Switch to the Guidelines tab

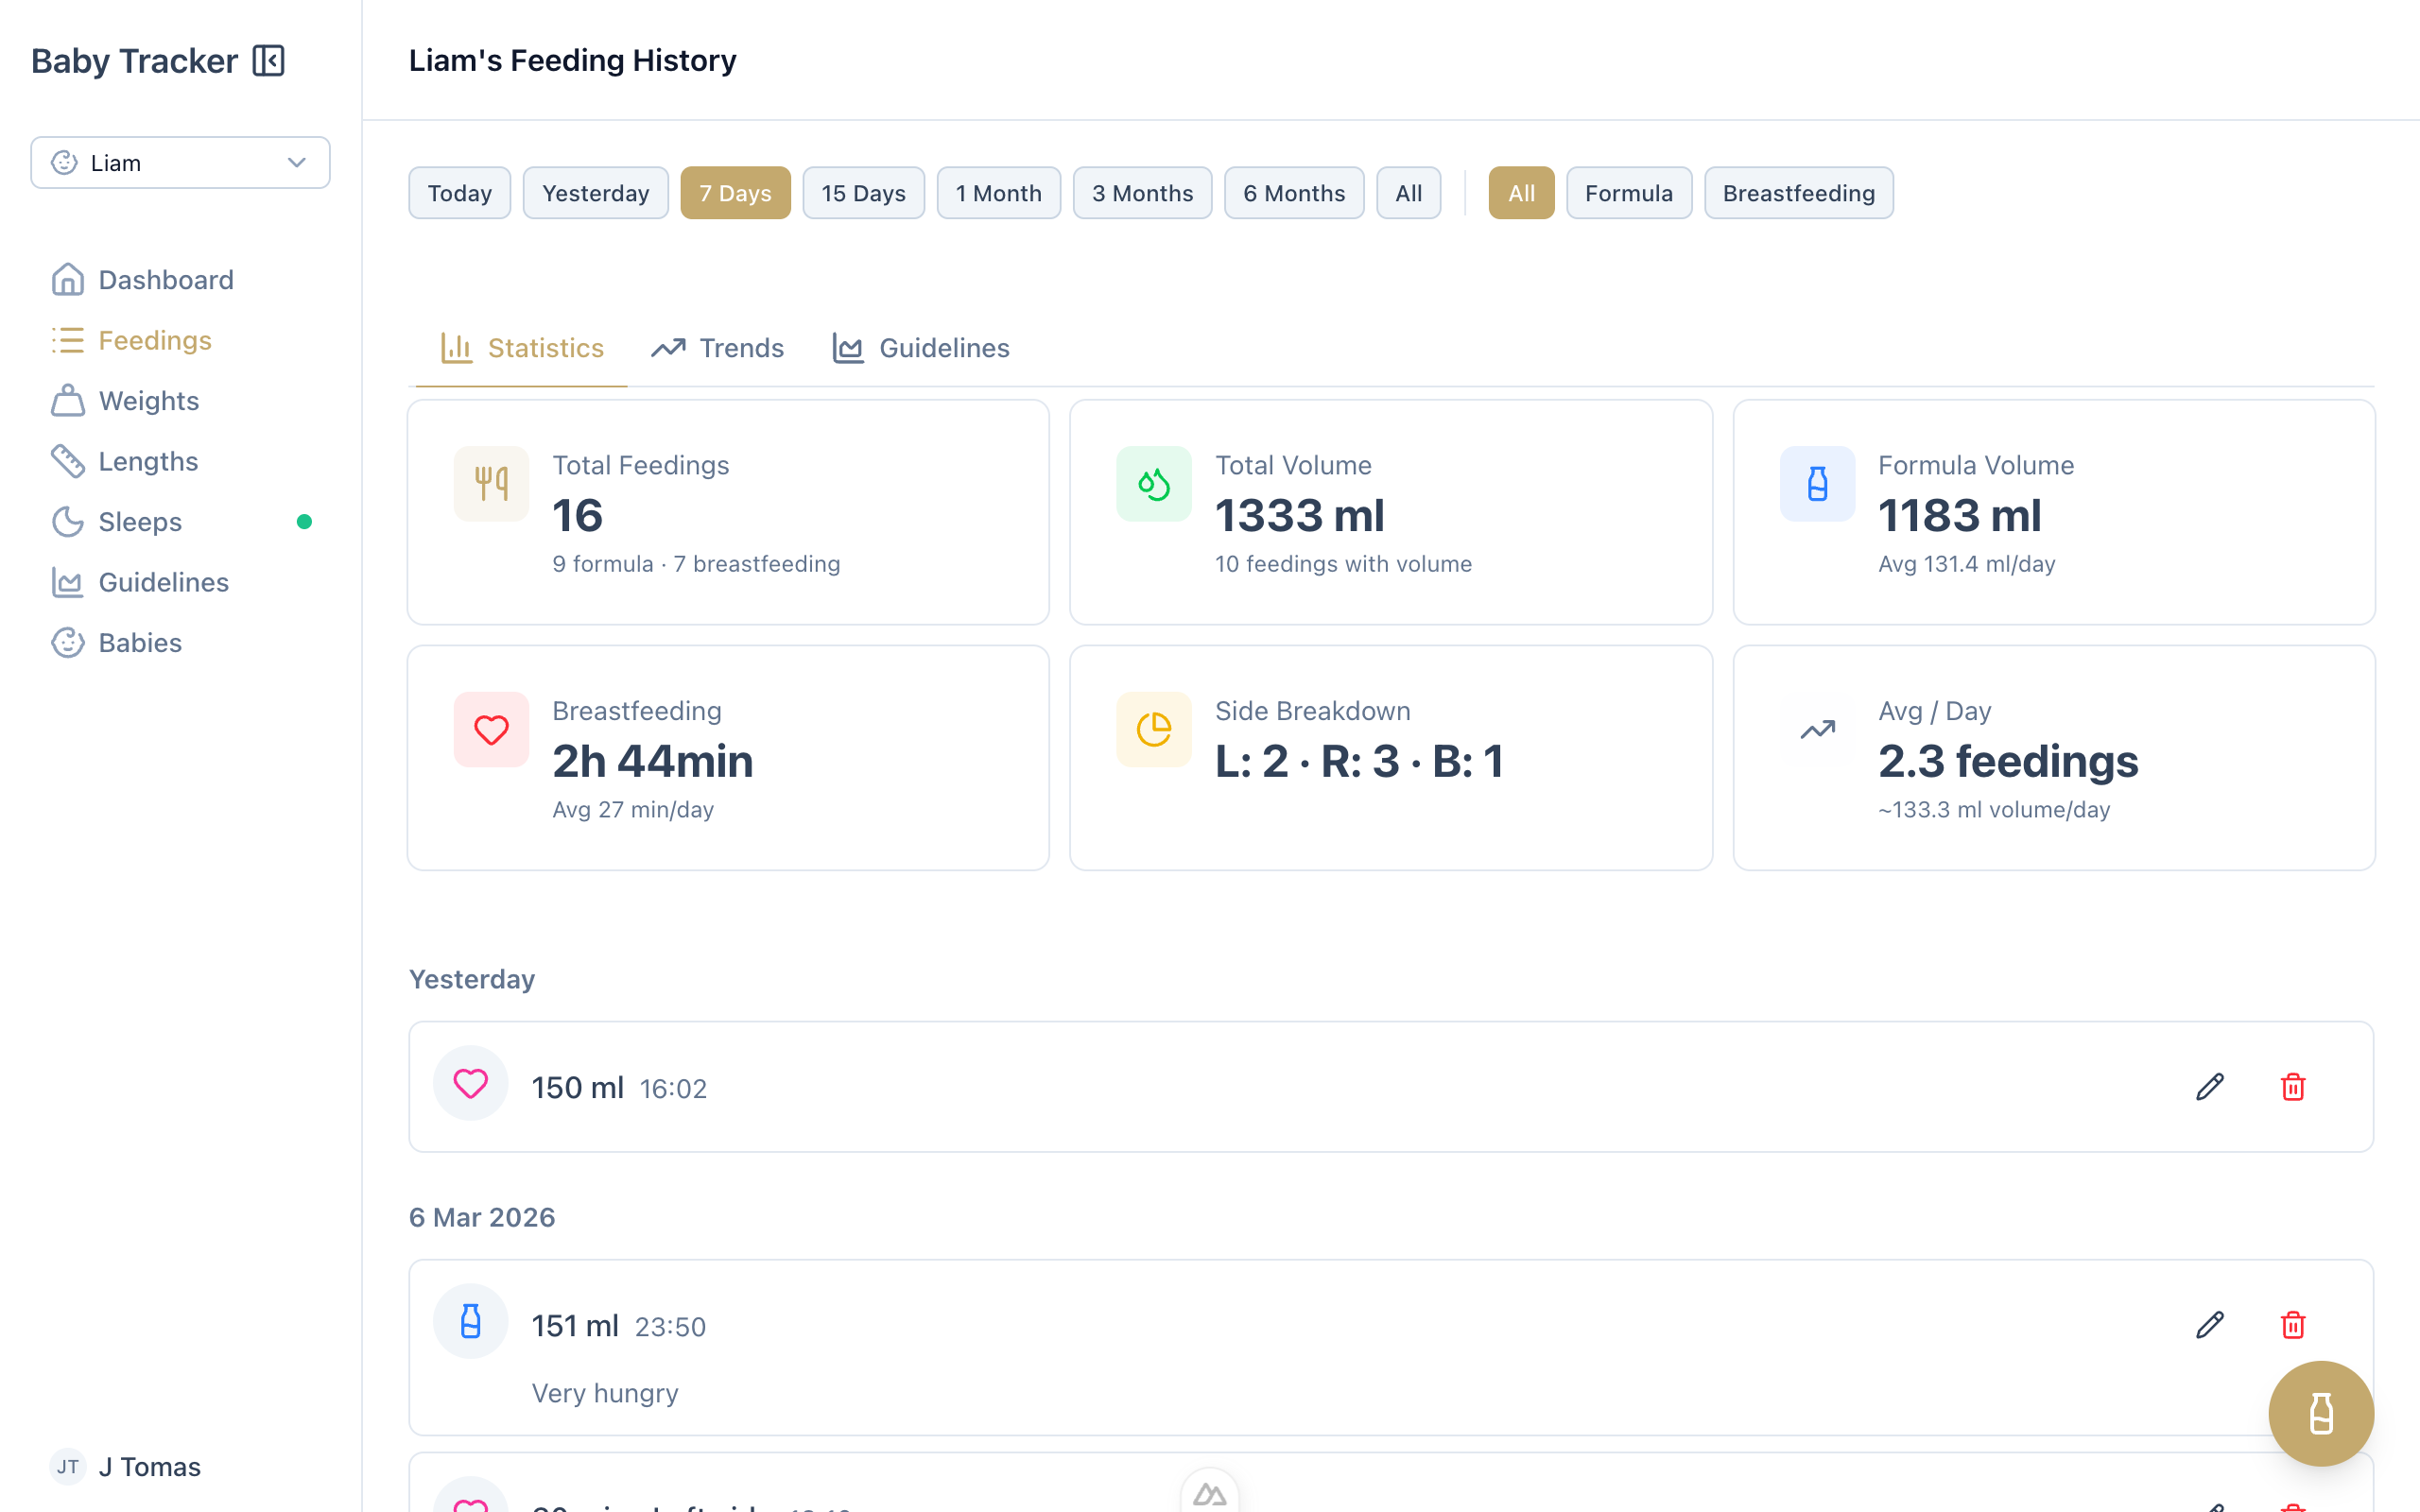[921, 348]
